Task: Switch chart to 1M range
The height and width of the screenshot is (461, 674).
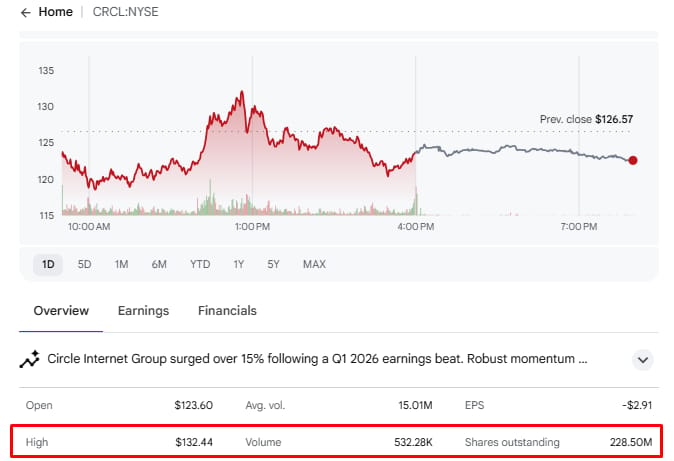Action: (x=121, y=264)
